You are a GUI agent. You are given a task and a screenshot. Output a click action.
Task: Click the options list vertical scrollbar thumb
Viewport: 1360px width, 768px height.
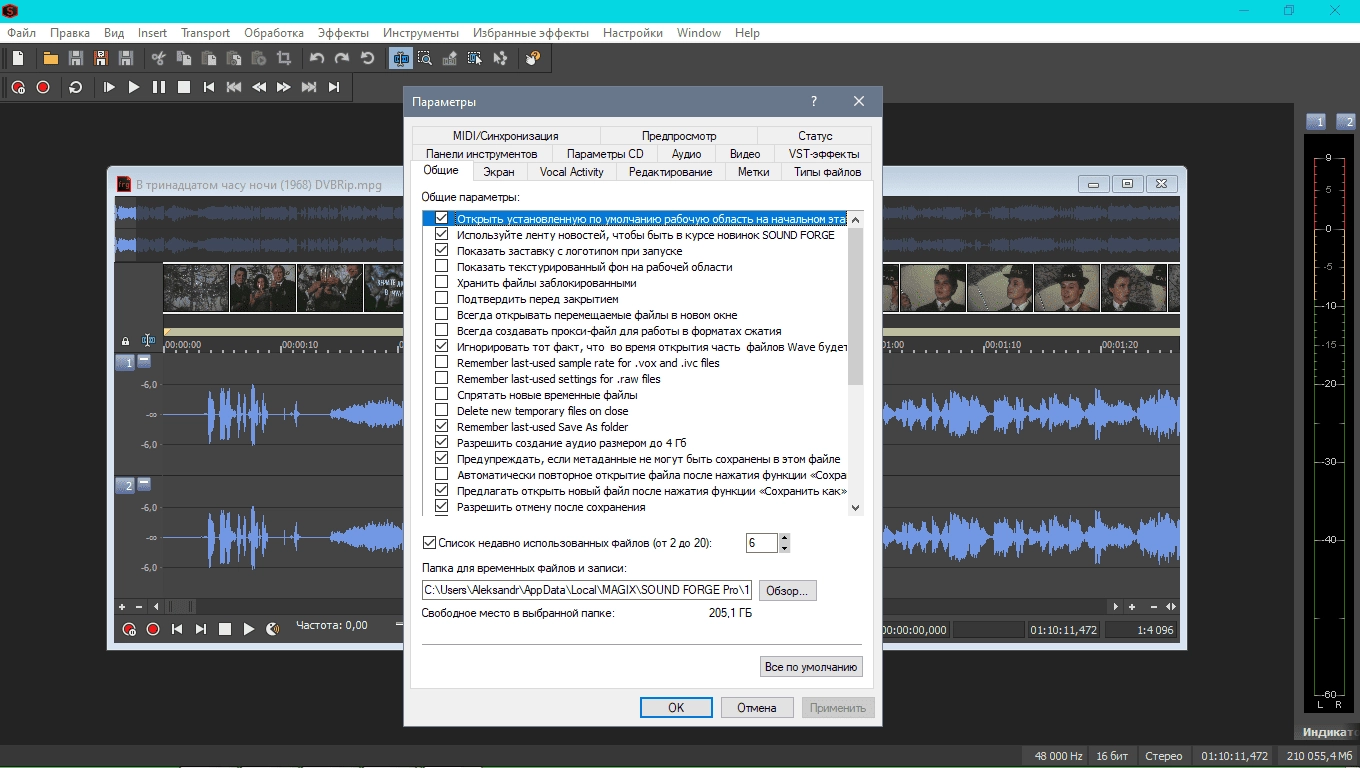[x=855, y=306]
